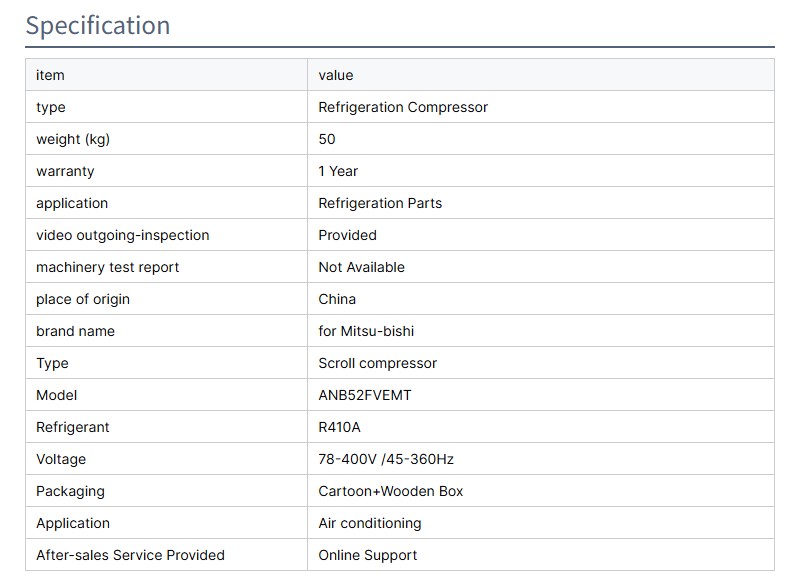Select the '1 Year' warranty value
Image resolution: width=797 pixels, height=583 pixels.
[338, 171]
